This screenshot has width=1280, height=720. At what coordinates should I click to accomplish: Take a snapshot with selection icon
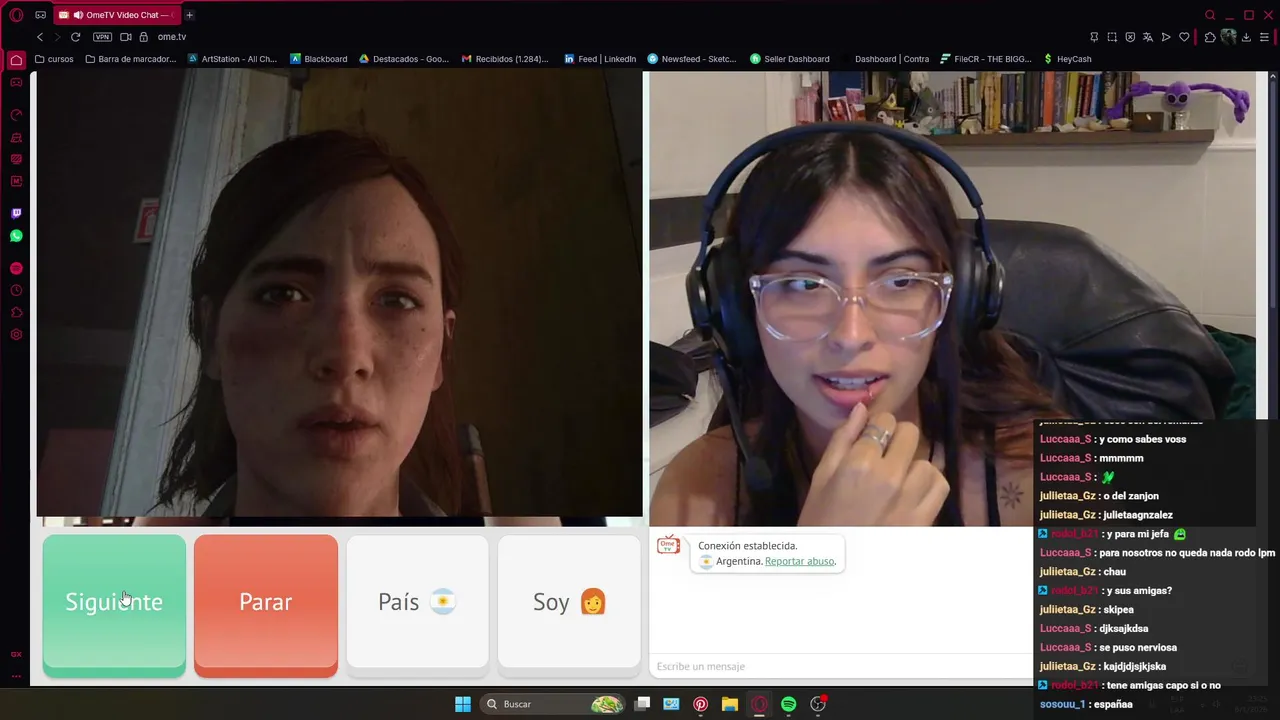(1112, 37)
